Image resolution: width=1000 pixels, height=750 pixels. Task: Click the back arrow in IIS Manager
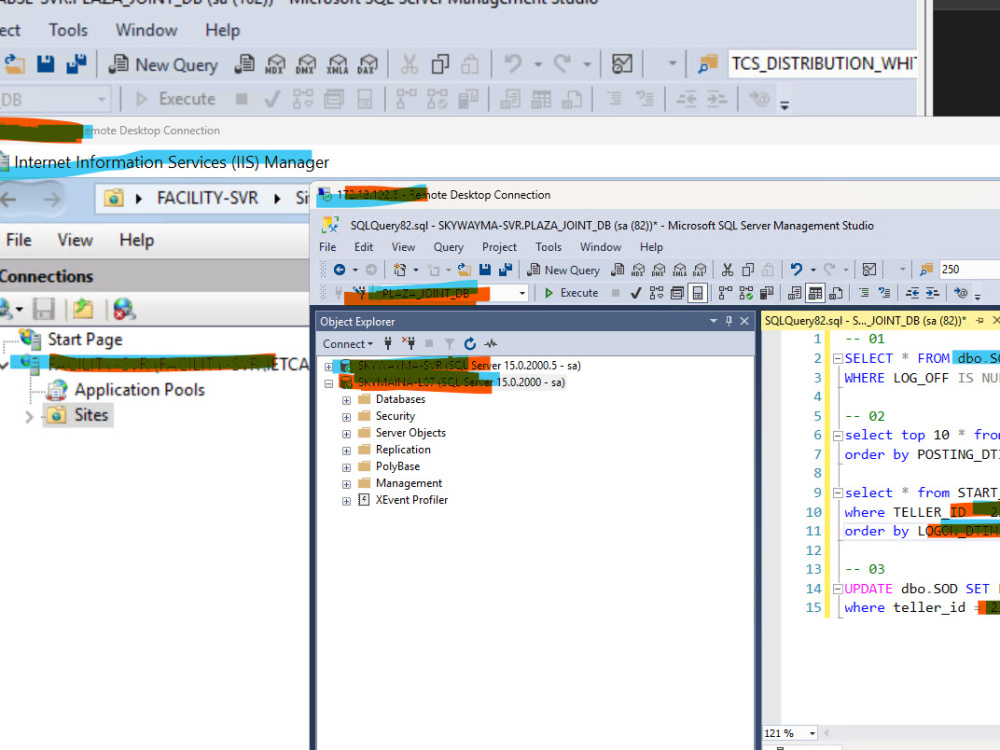pos(8,199)
